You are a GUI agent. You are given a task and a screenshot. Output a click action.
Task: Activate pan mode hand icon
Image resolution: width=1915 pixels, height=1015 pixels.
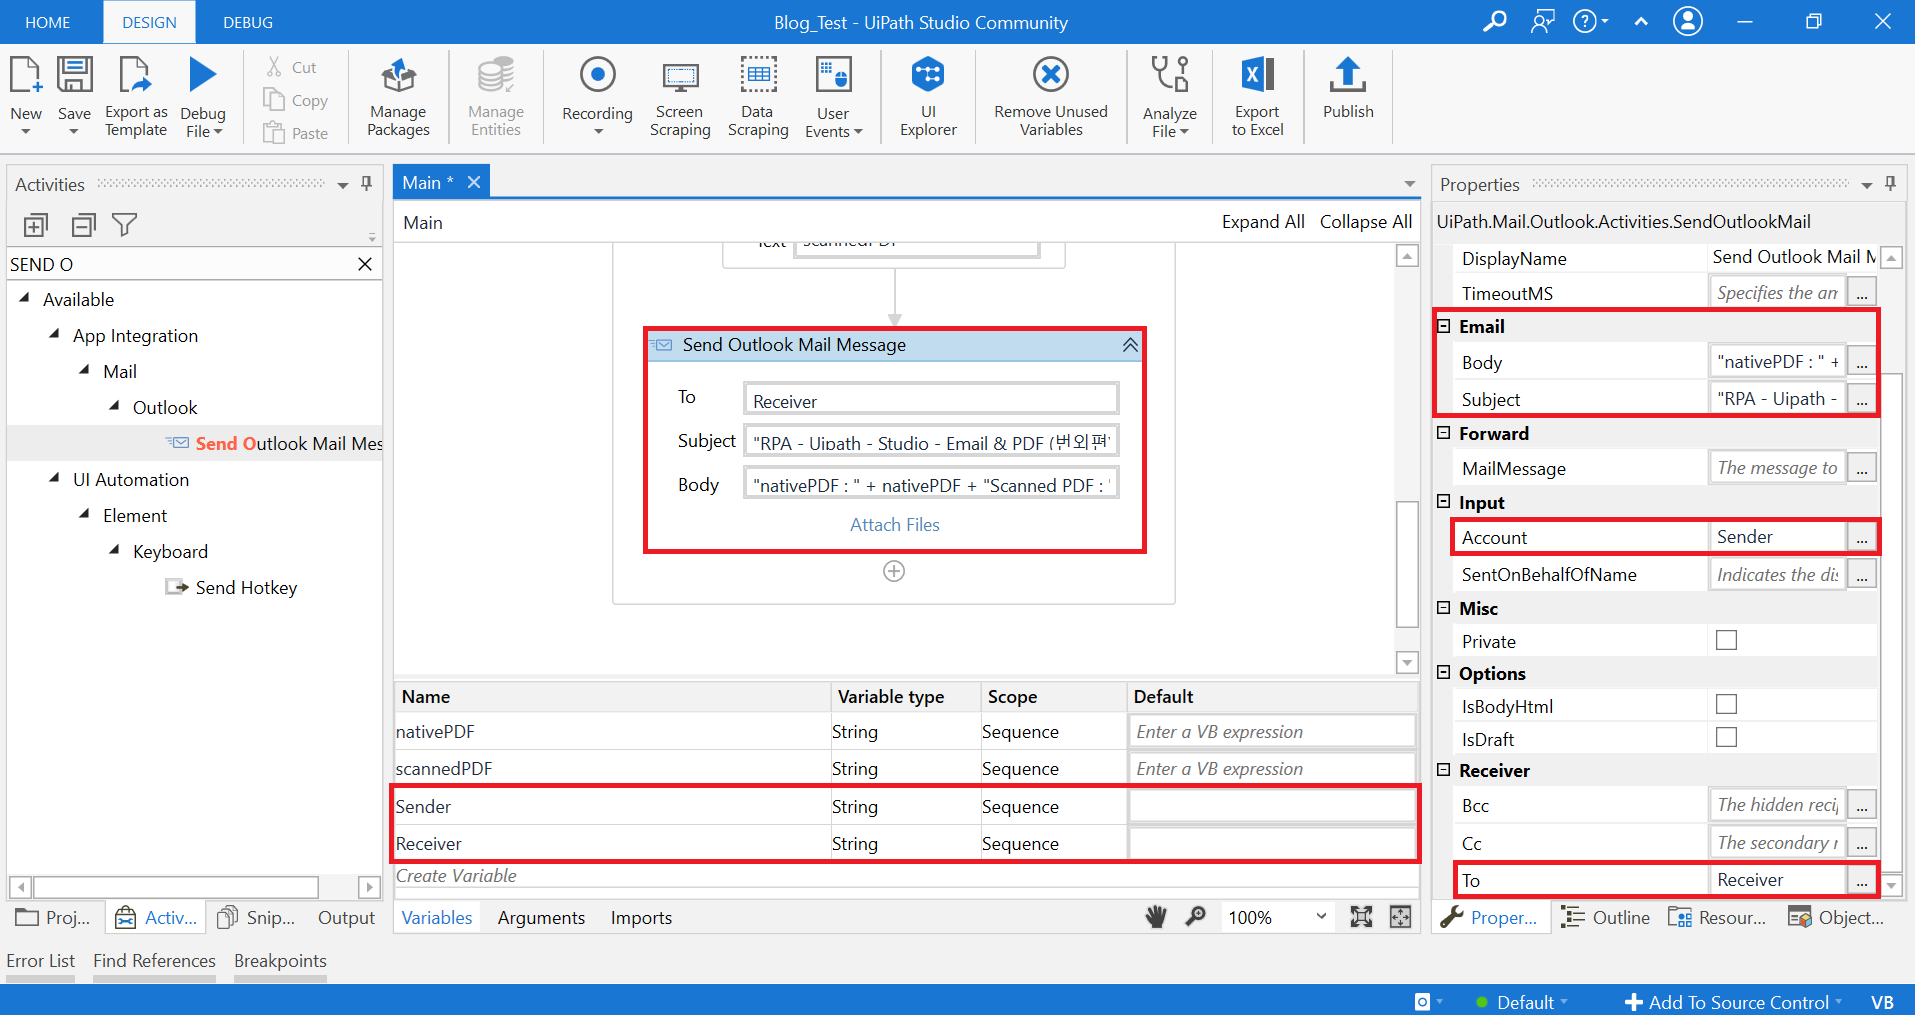[1156, 917]
